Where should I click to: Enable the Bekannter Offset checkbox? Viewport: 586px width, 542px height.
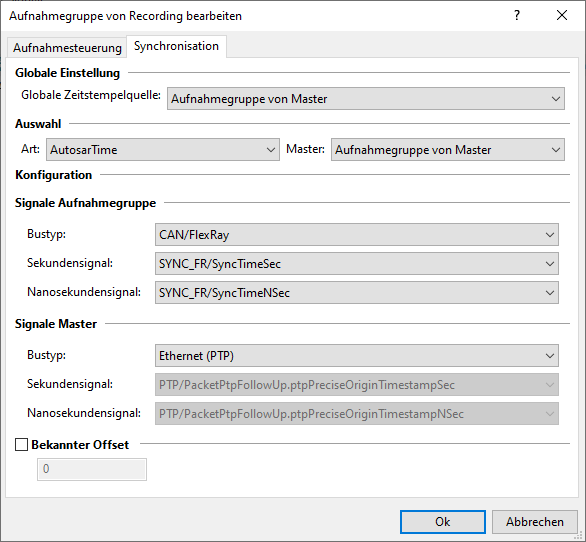tap(21, 444)
